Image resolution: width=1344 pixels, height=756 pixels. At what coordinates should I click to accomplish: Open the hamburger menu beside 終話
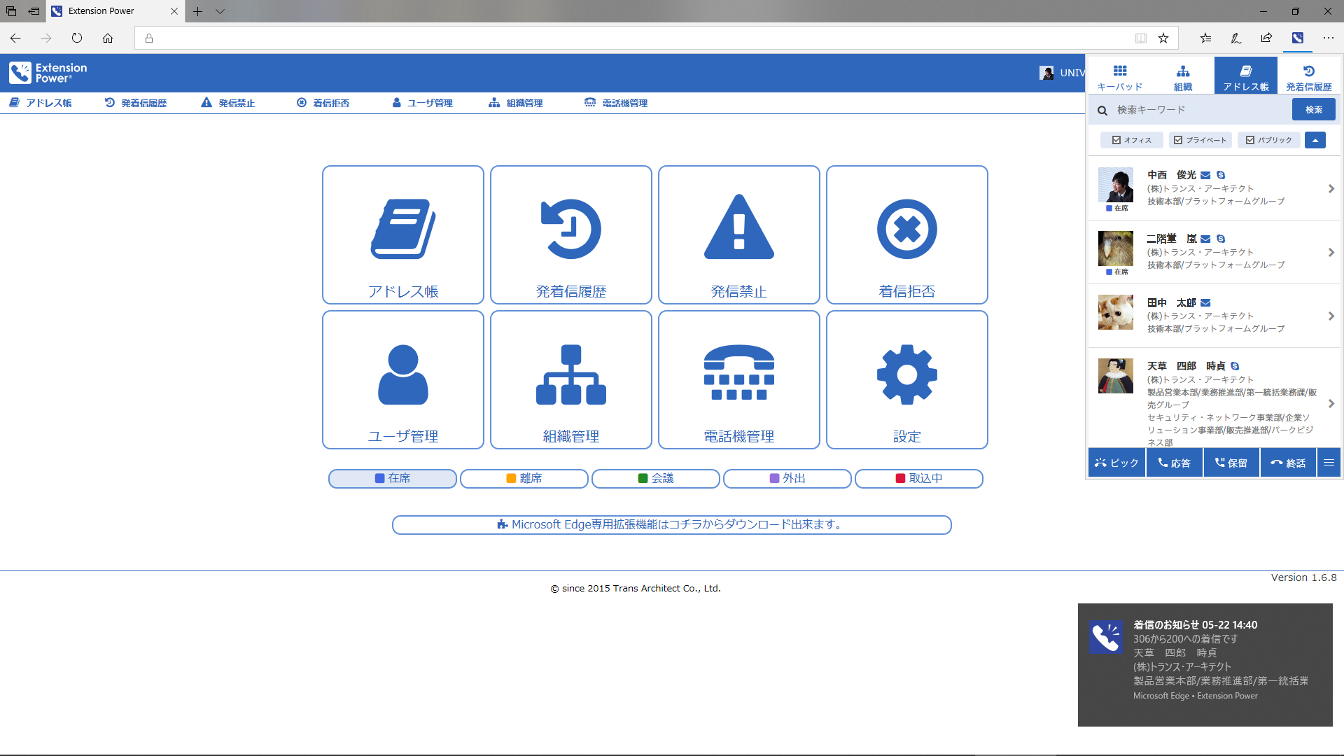pyautogui.click(x=1329, y=463)
